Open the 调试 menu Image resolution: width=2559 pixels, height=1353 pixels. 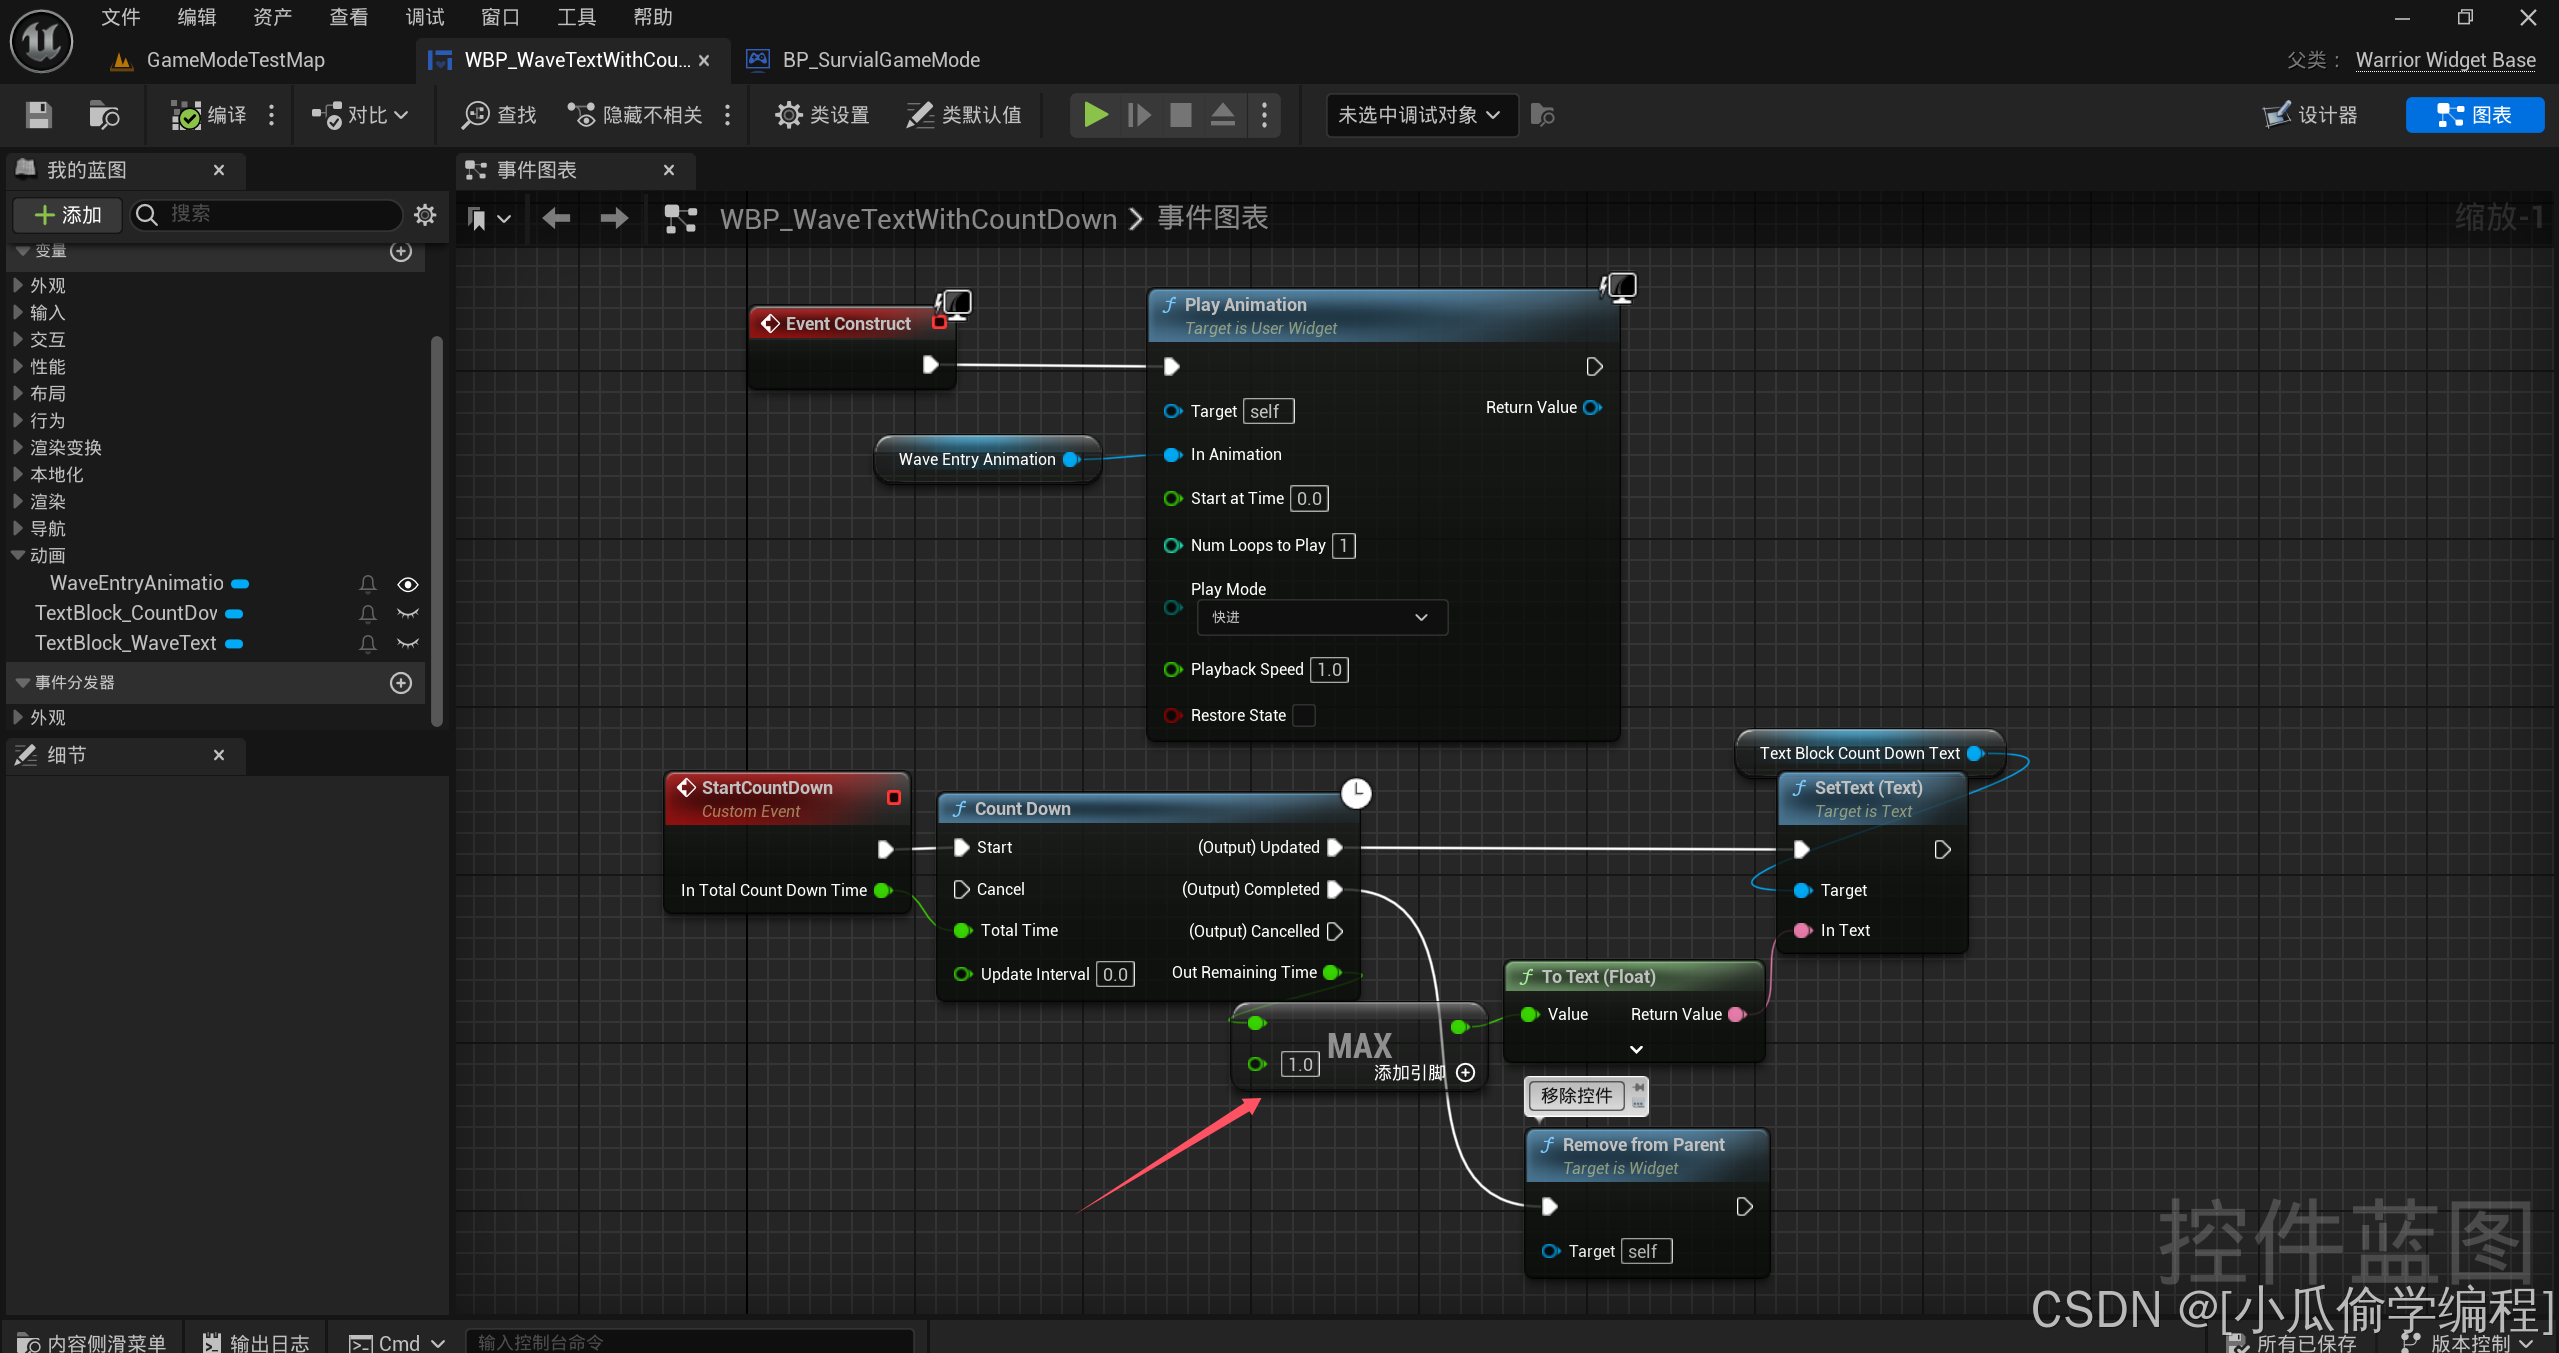click(424, 17)
